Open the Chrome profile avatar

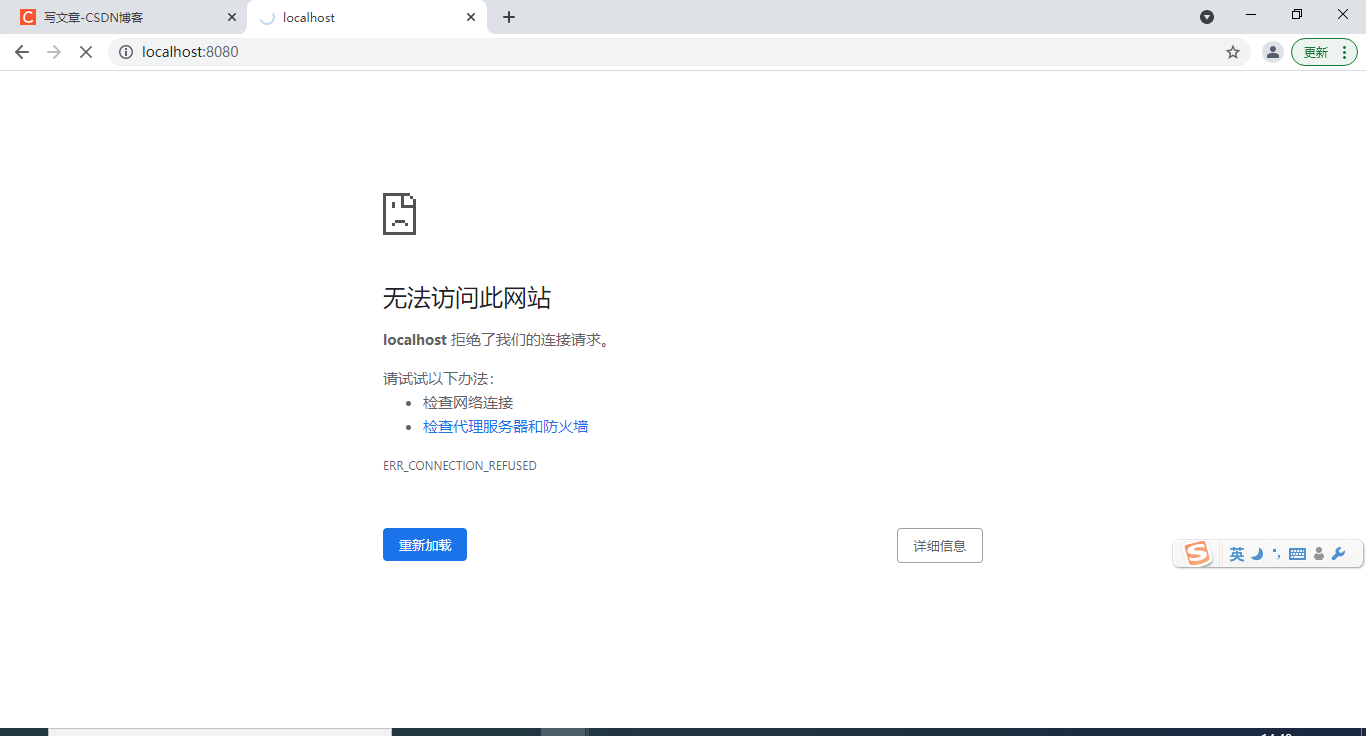[x=1272, y=51]
